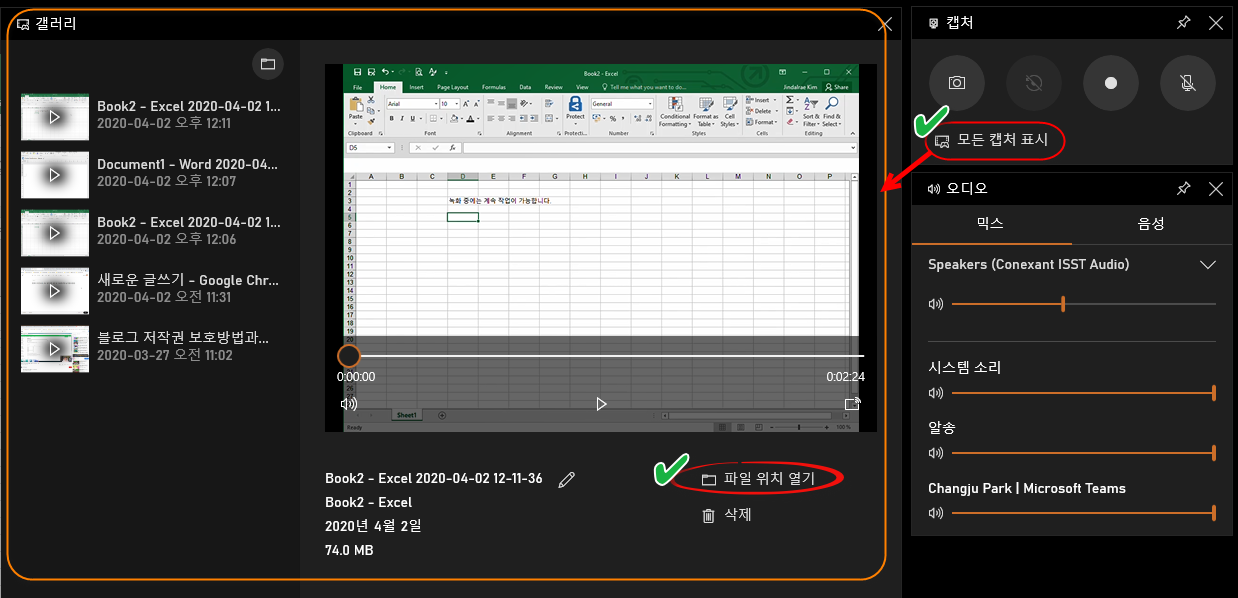Viewport: 1238px width, 598px height.
Task: Adjust the 알송 volume slider
Action: tap(1084, 453)
